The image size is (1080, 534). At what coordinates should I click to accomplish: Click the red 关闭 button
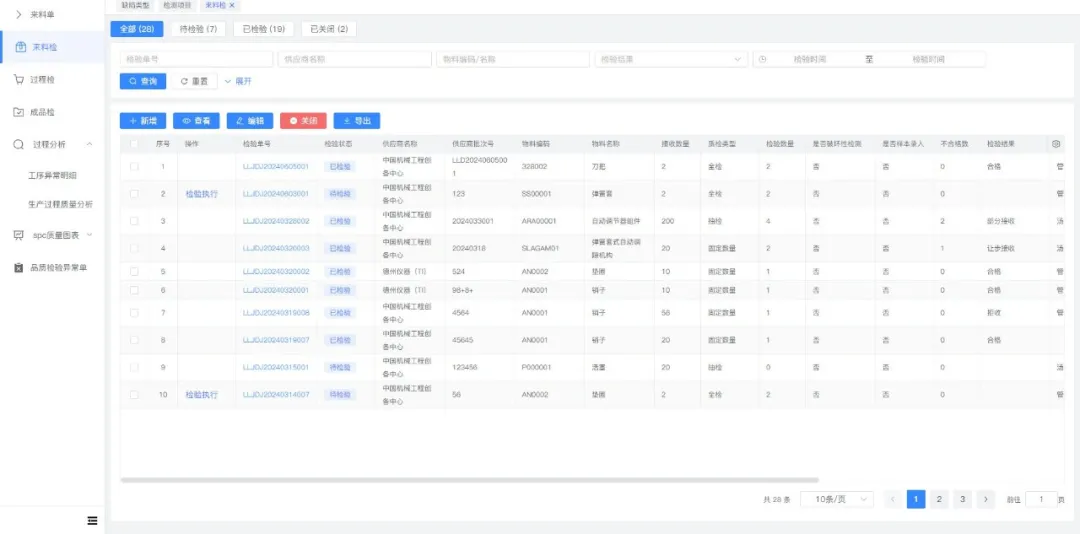[x=303, y=120]
